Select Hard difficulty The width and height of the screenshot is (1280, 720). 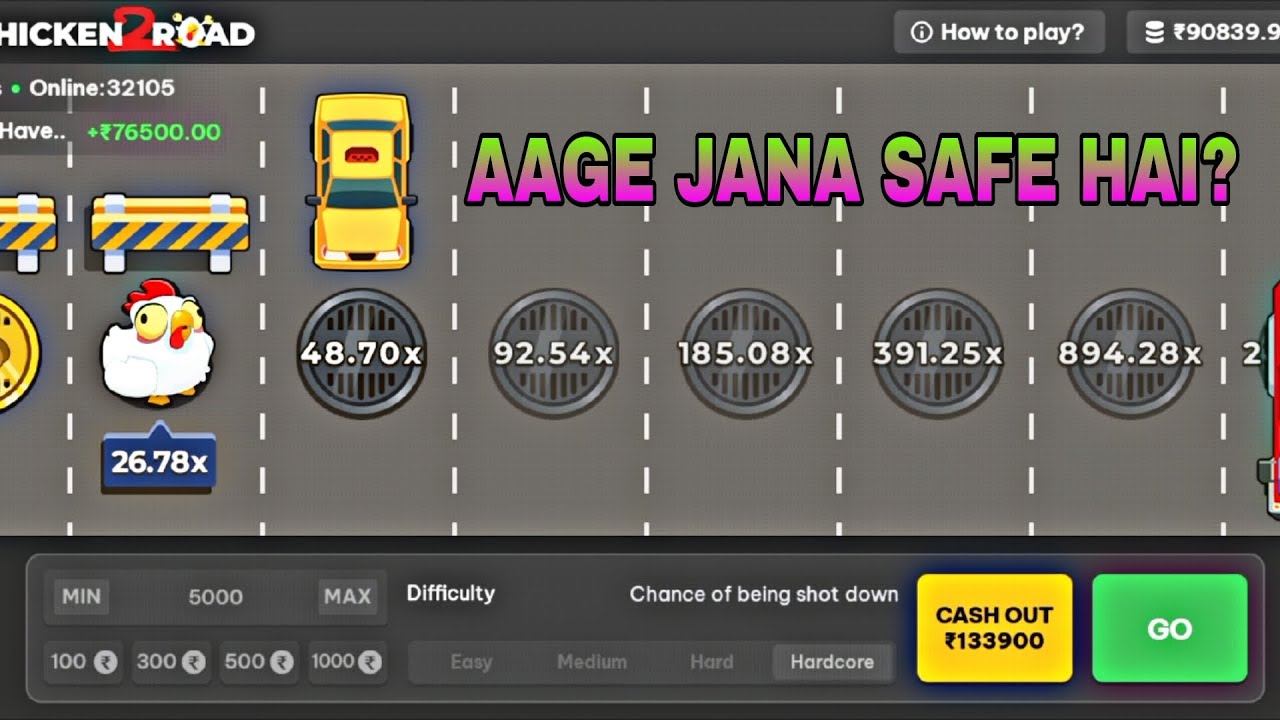pos(711,662)
